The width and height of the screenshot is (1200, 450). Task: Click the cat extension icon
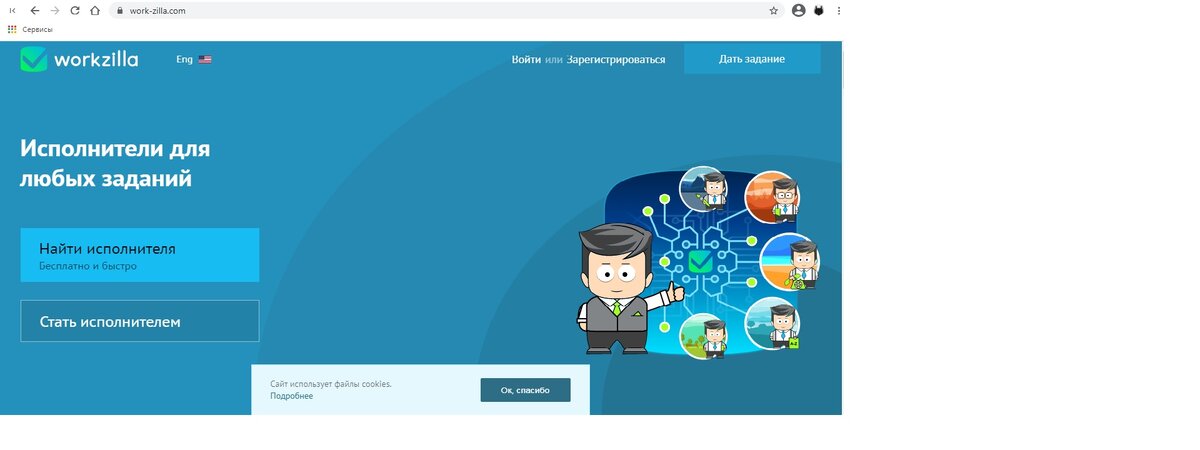818,11
